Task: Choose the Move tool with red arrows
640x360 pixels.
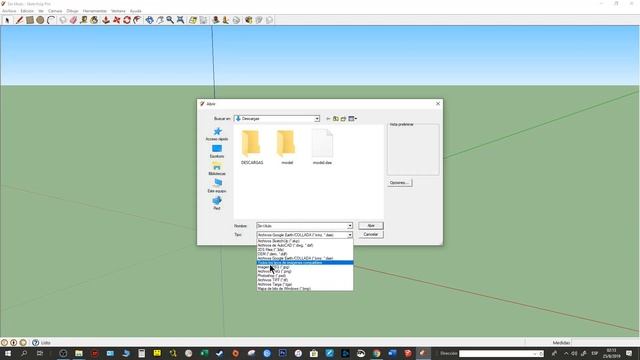Action: click(116, 20)
